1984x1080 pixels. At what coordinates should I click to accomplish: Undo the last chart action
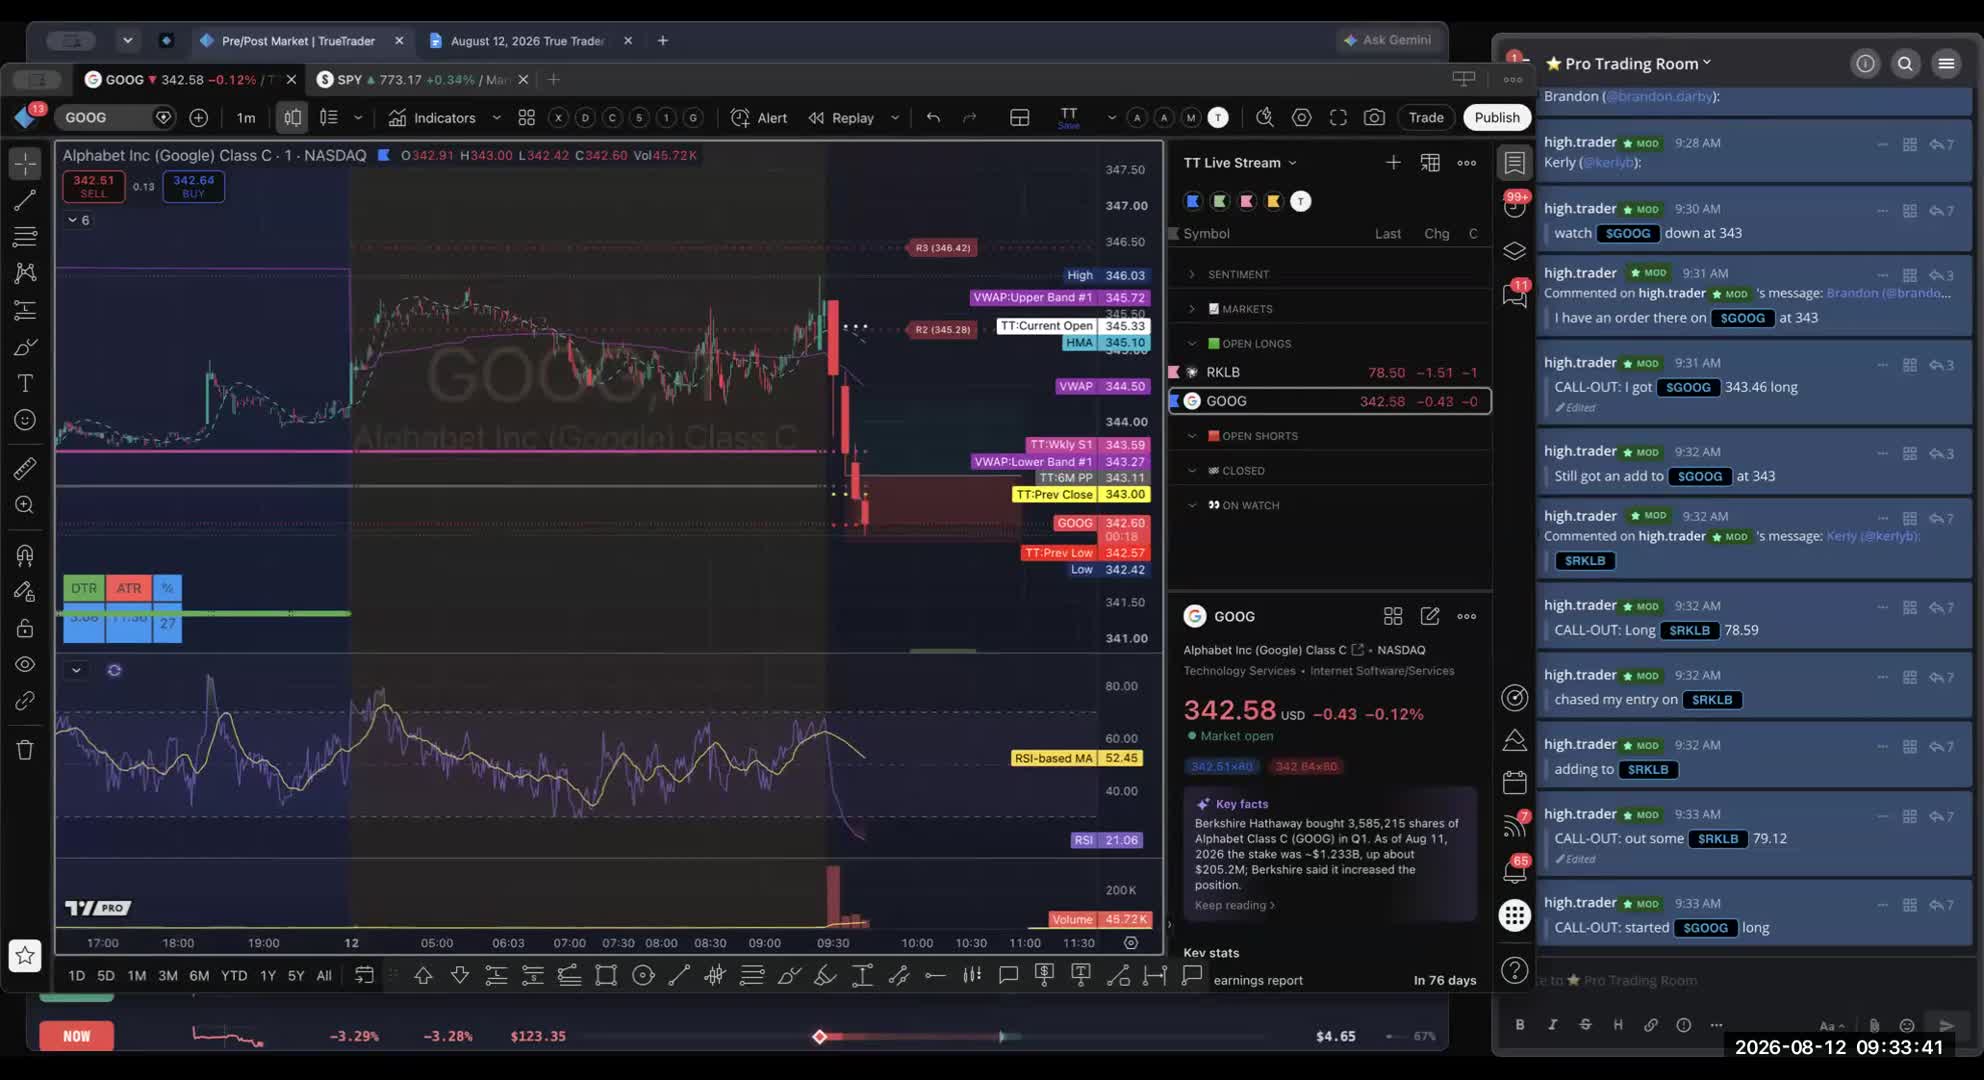[x=933, y=117]
